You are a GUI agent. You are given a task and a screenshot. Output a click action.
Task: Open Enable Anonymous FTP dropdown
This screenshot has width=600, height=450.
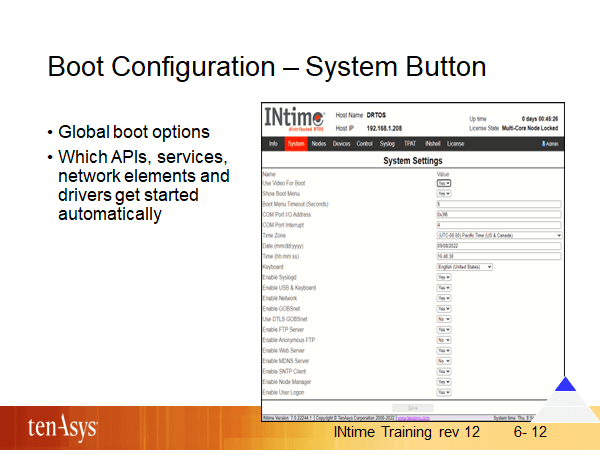(x=444, y=340)
